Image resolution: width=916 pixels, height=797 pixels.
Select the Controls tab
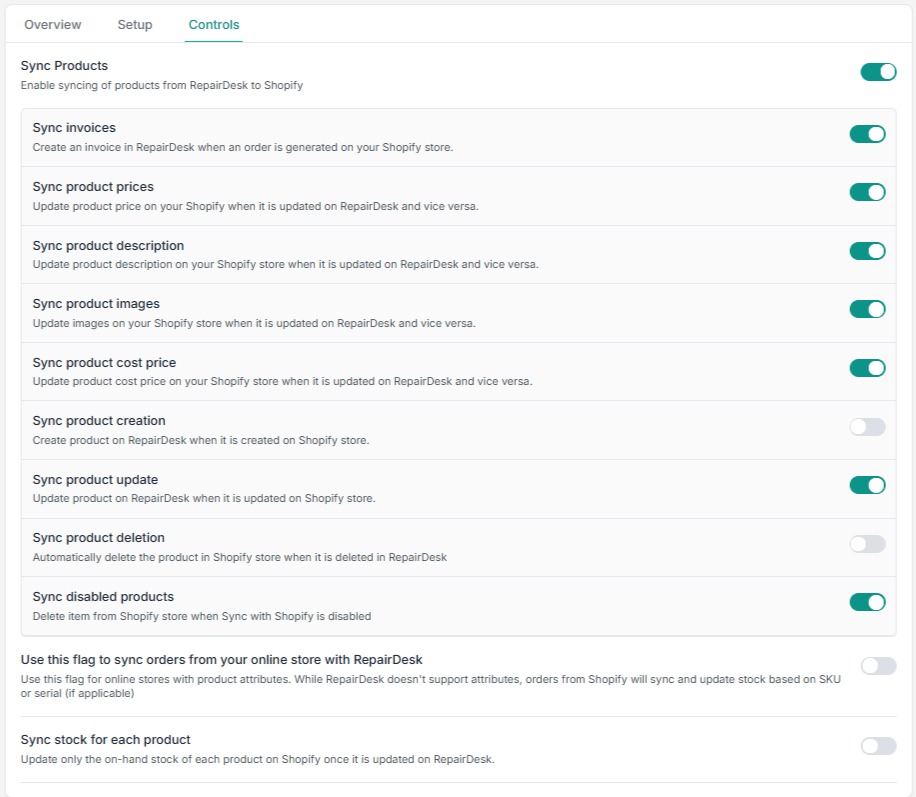[214, 25]
